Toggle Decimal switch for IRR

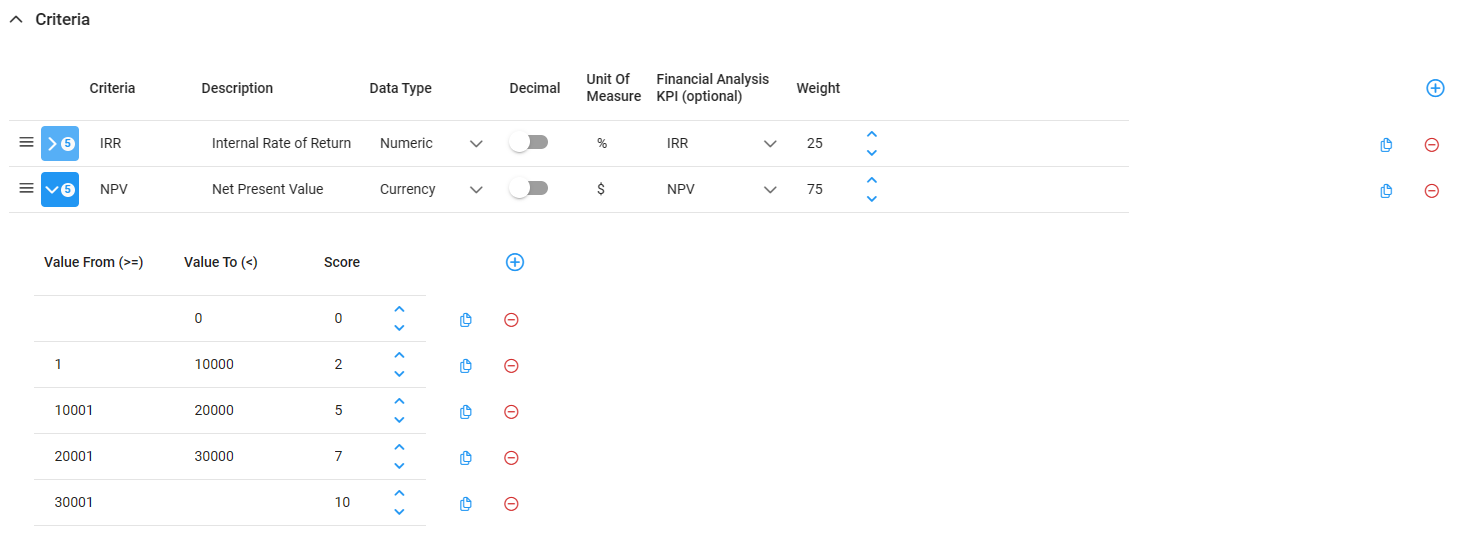point(528,143)
